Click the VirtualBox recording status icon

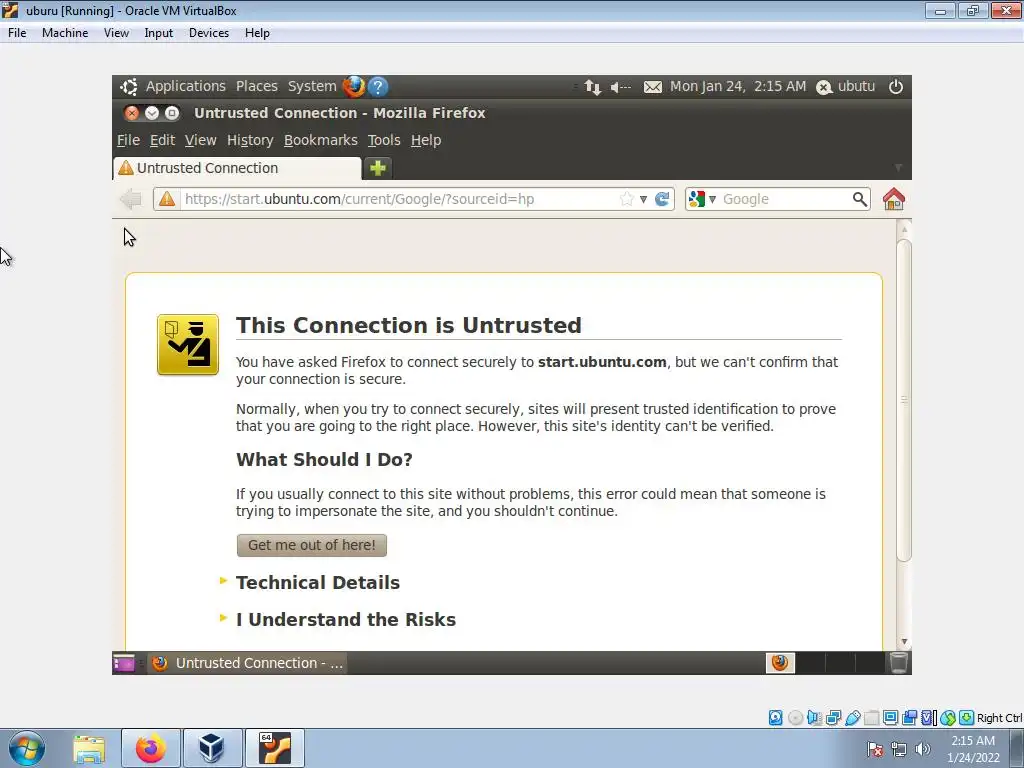pos(909,718)
